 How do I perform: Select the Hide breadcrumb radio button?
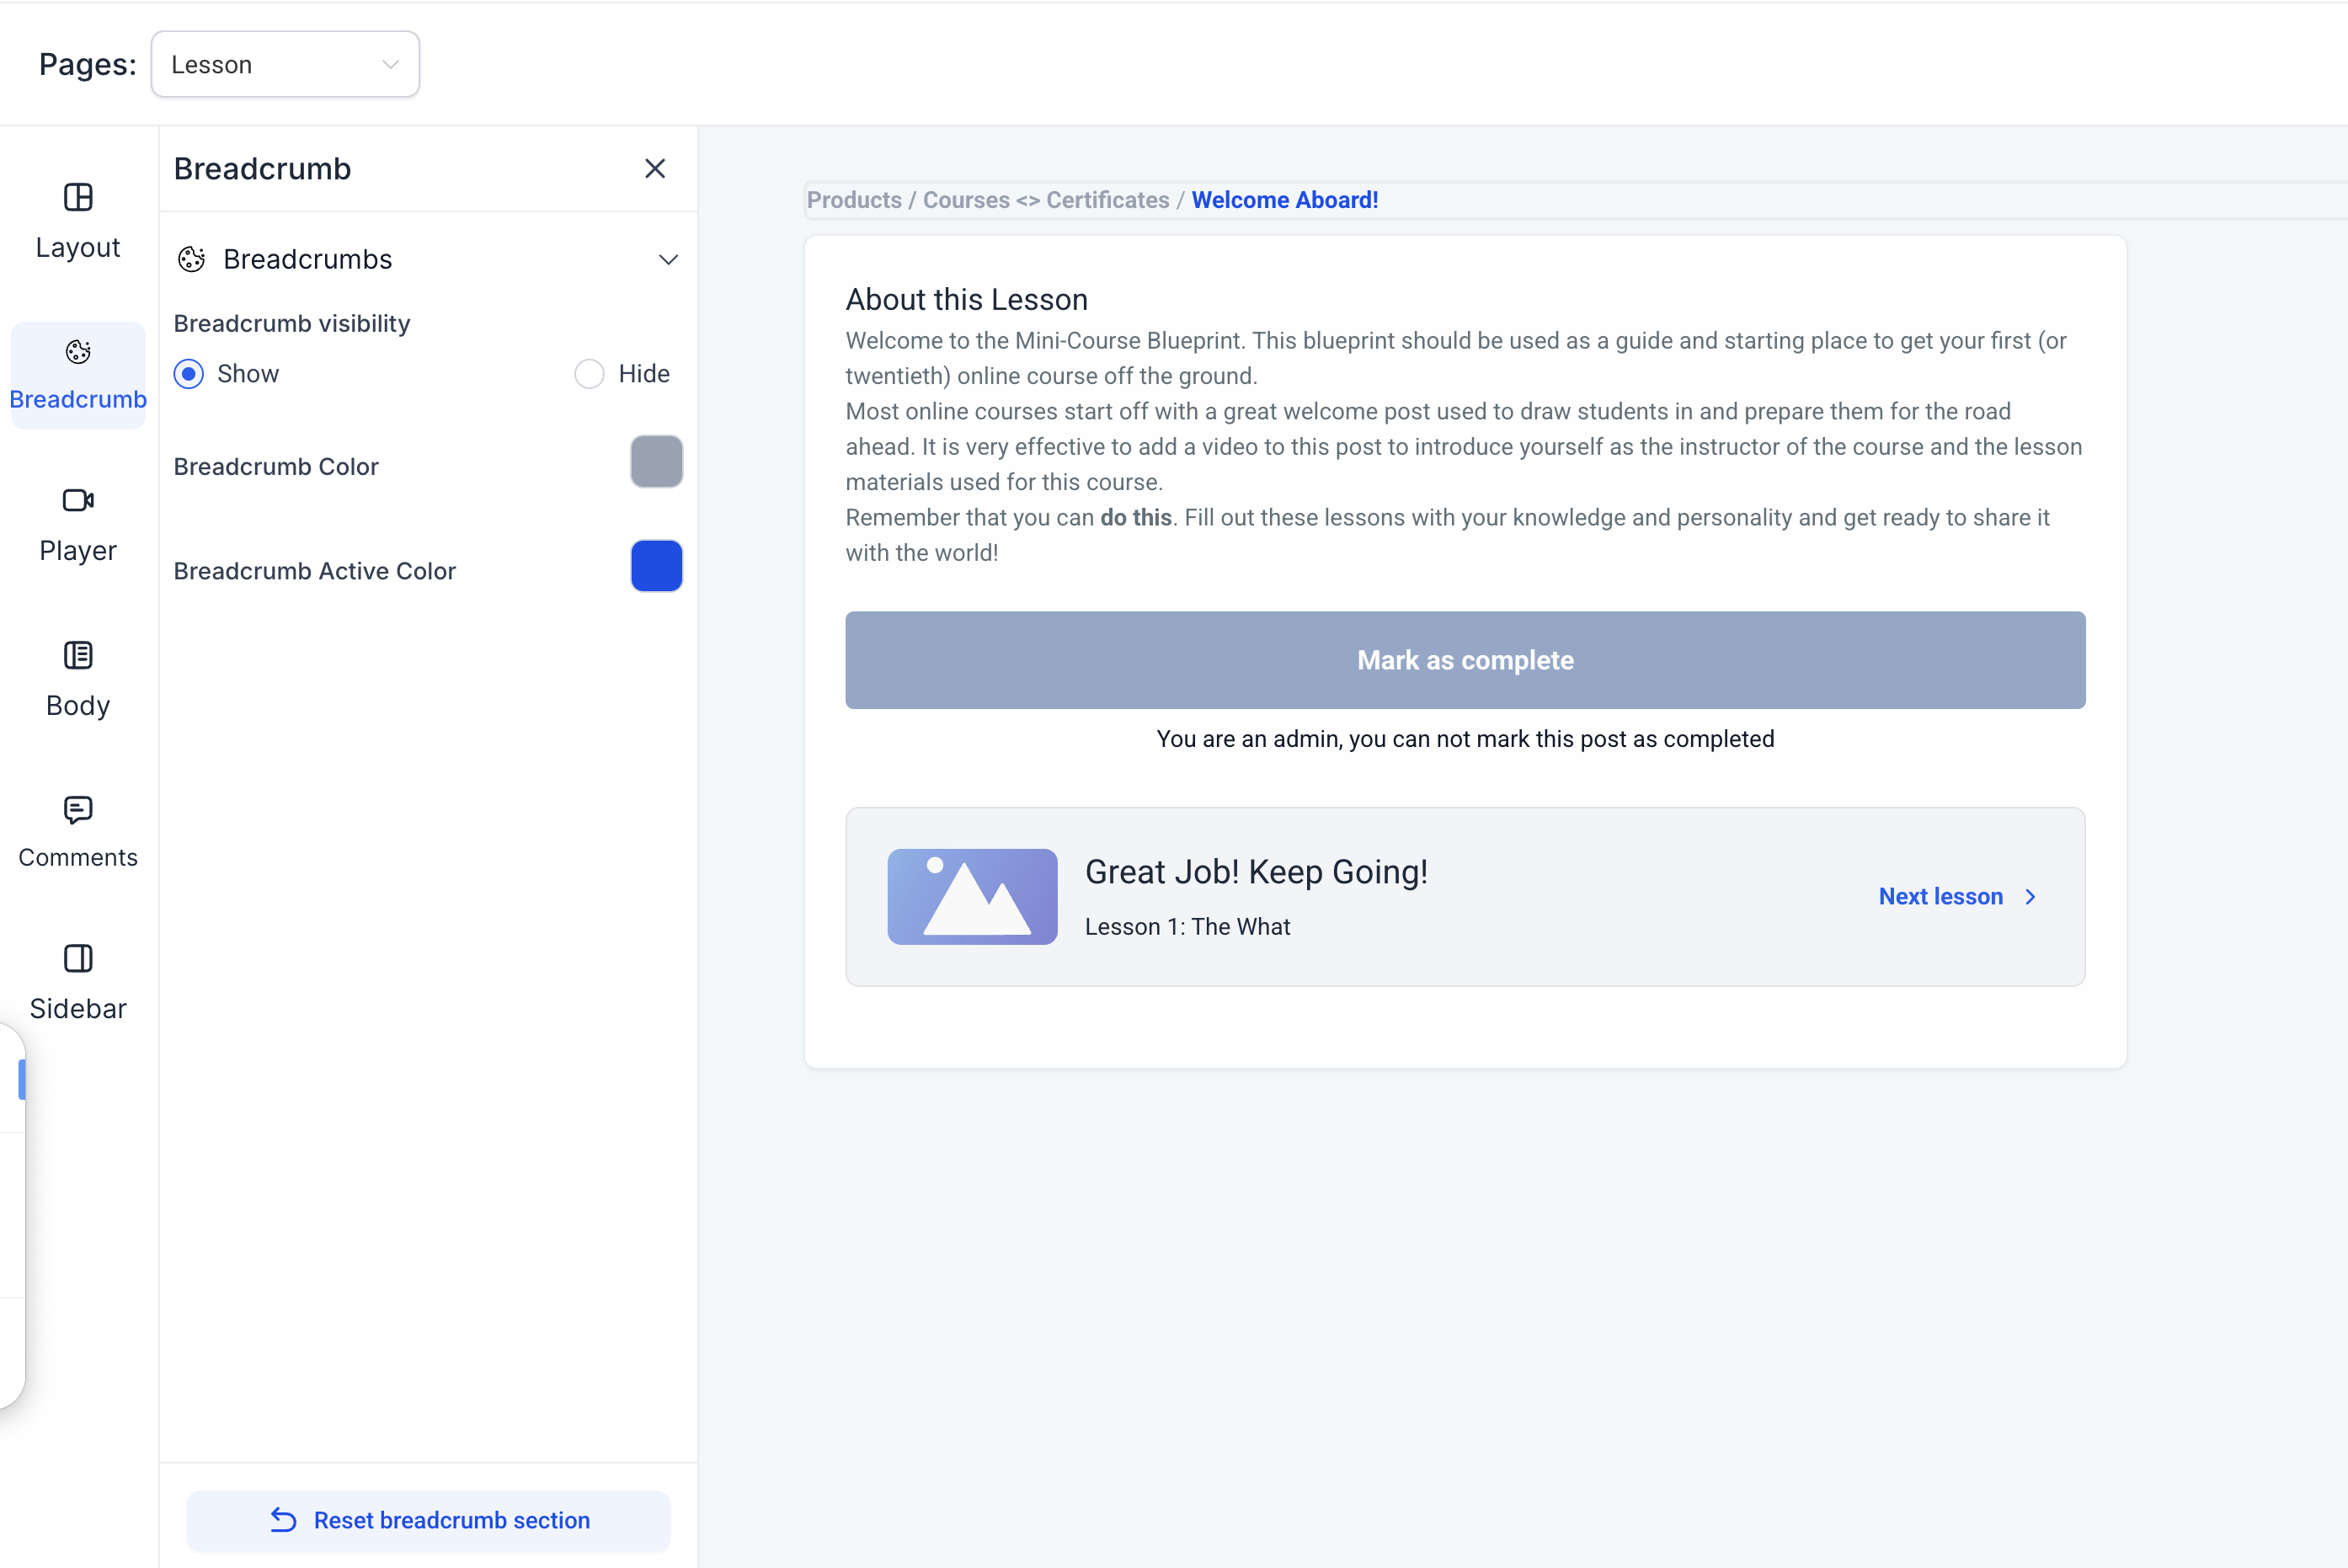tap(589, 374)
